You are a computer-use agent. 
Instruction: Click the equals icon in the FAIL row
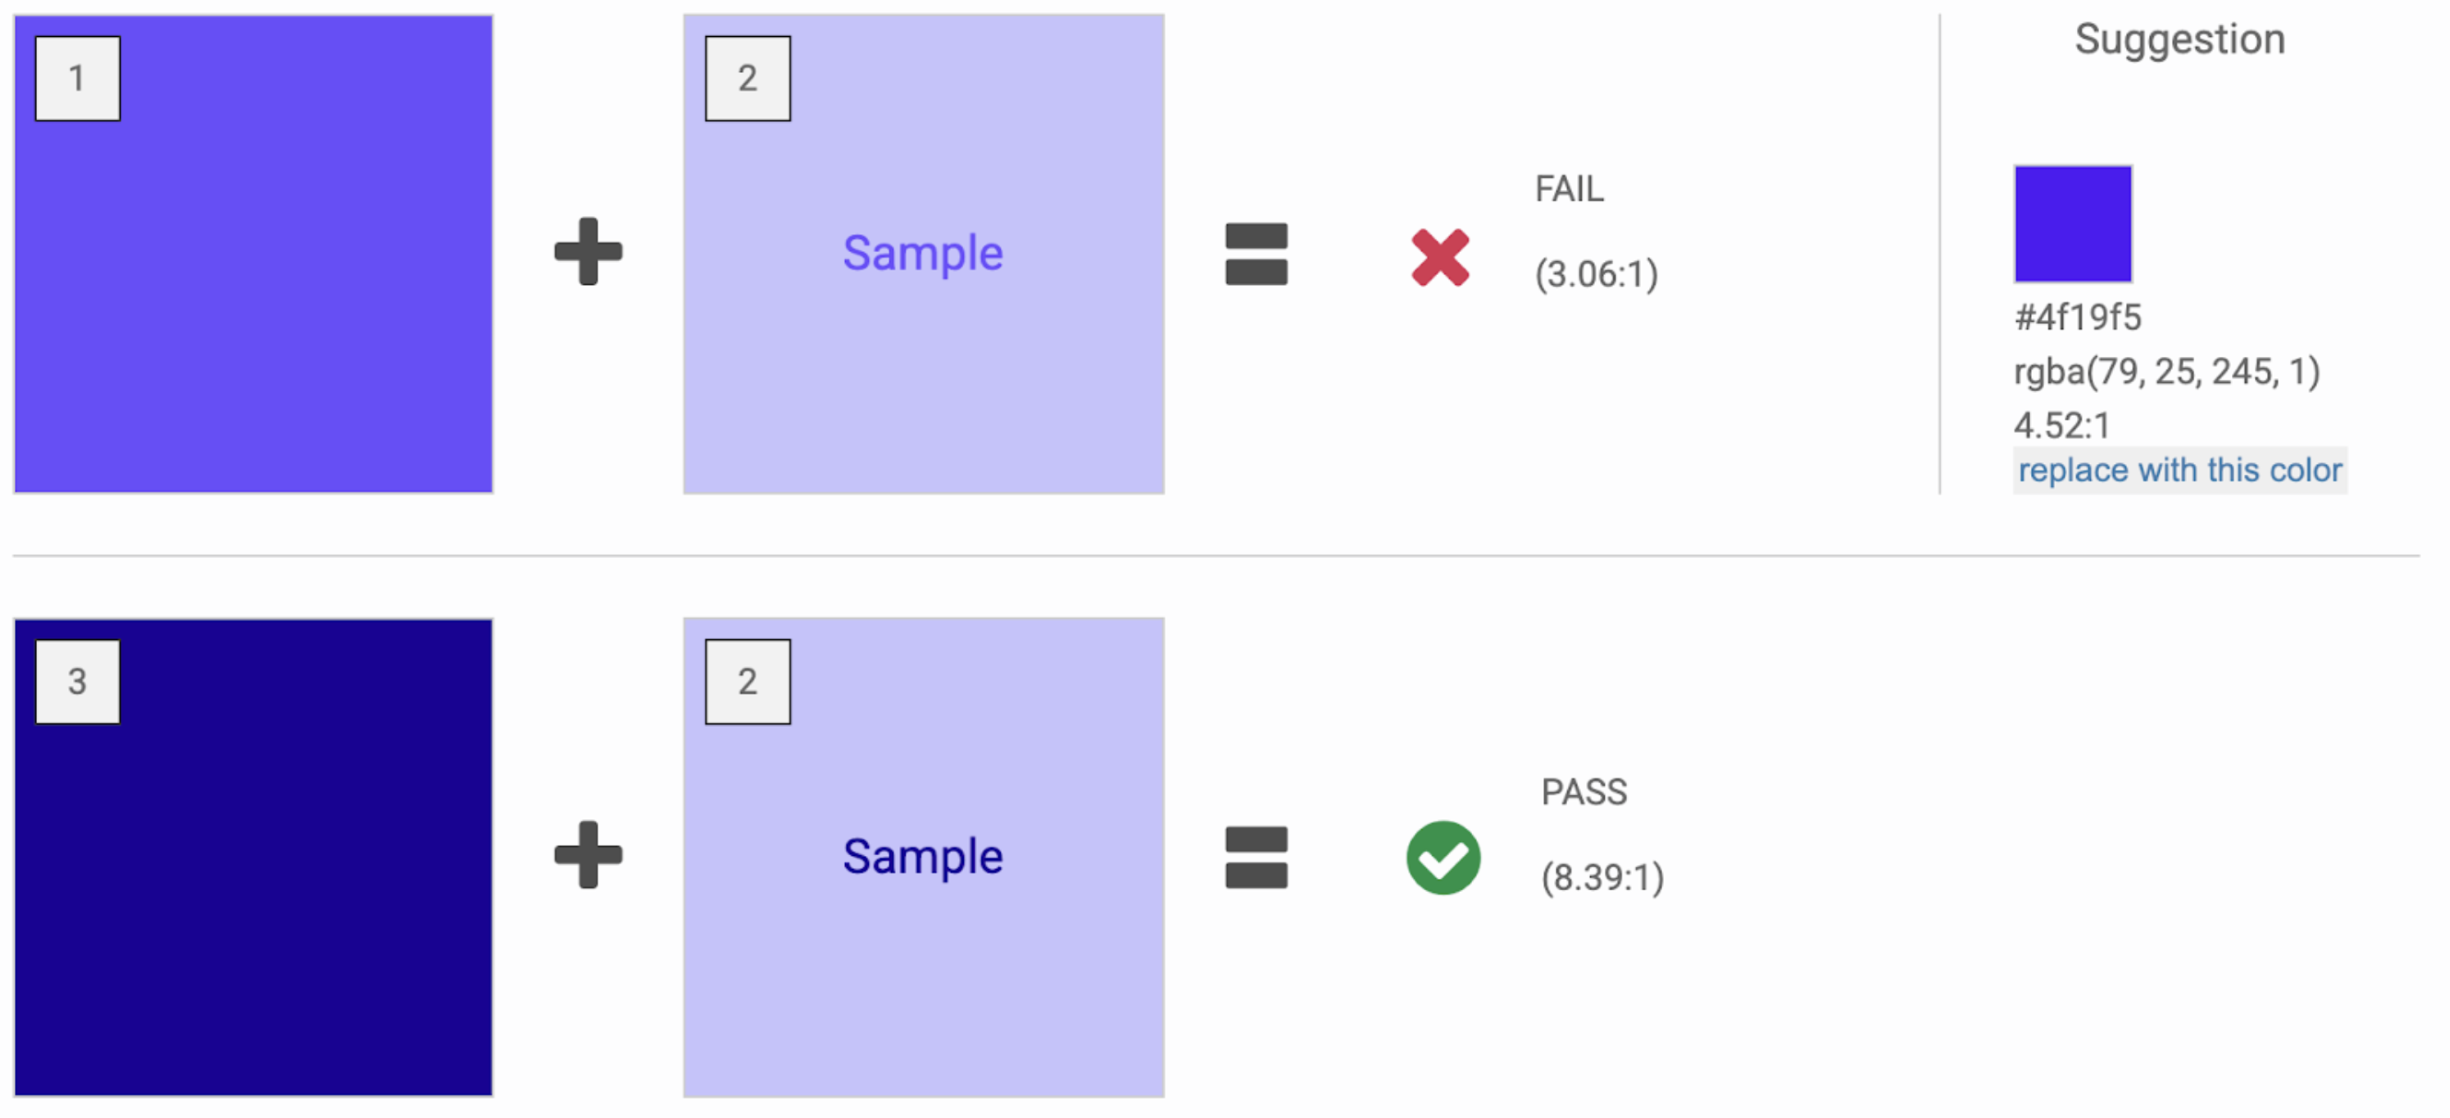pos(1256,254)
